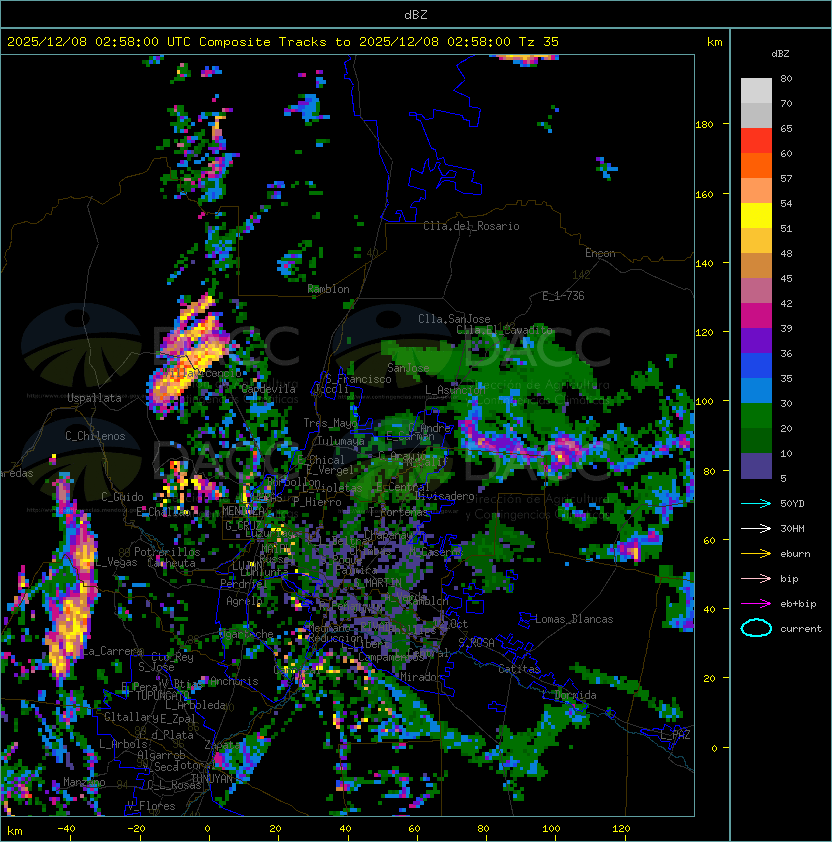The image size is (832, 842).
Task: Click the cyan 50YD arrow in legend
Action: pos(756,504)
